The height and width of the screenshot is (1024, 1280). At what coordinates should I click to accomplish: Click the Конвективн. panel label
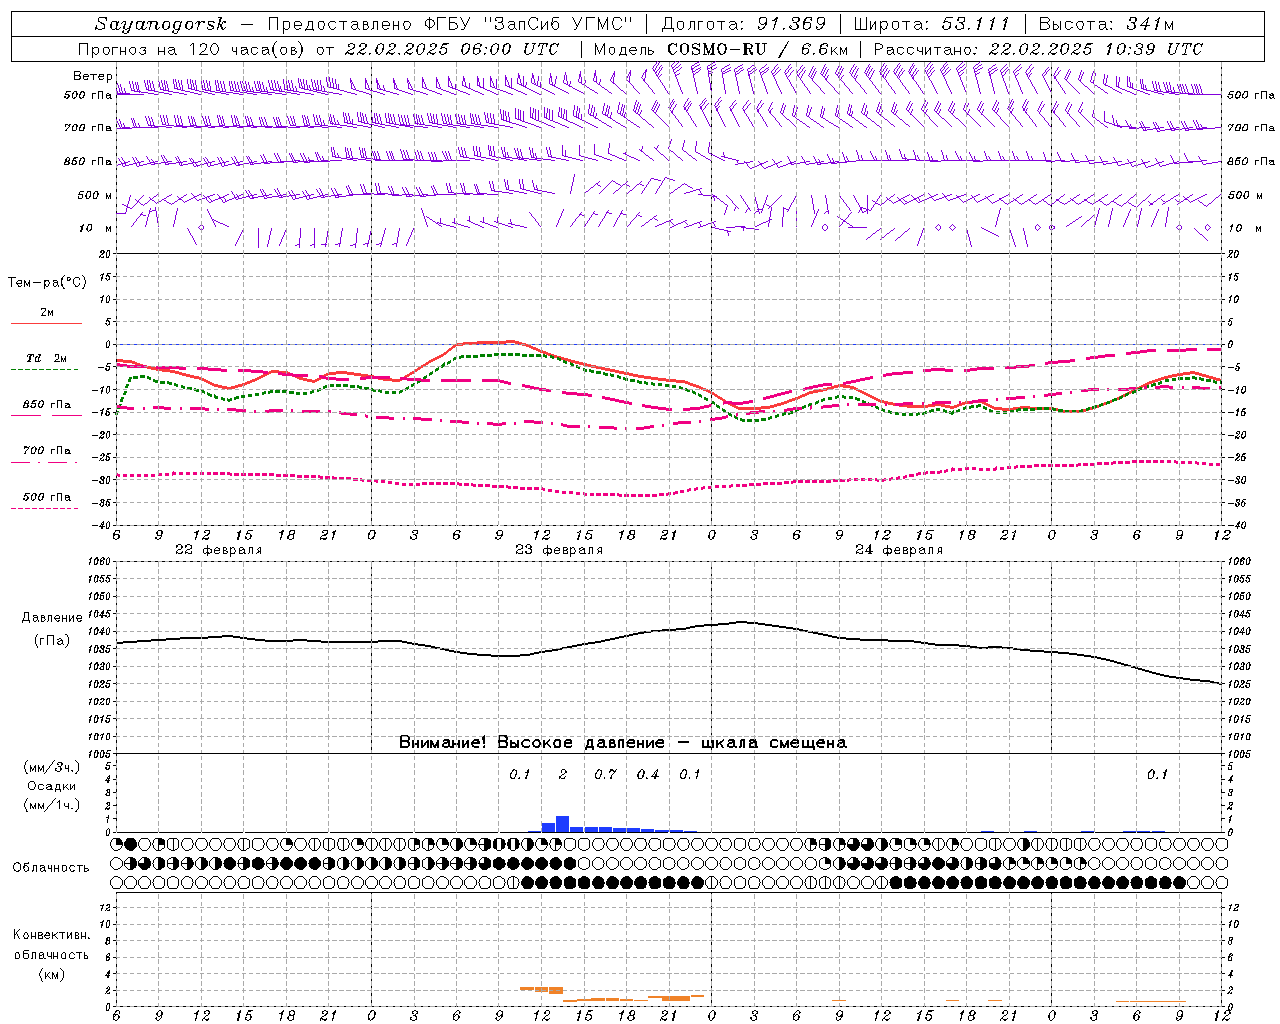click(x=51, y=935)
